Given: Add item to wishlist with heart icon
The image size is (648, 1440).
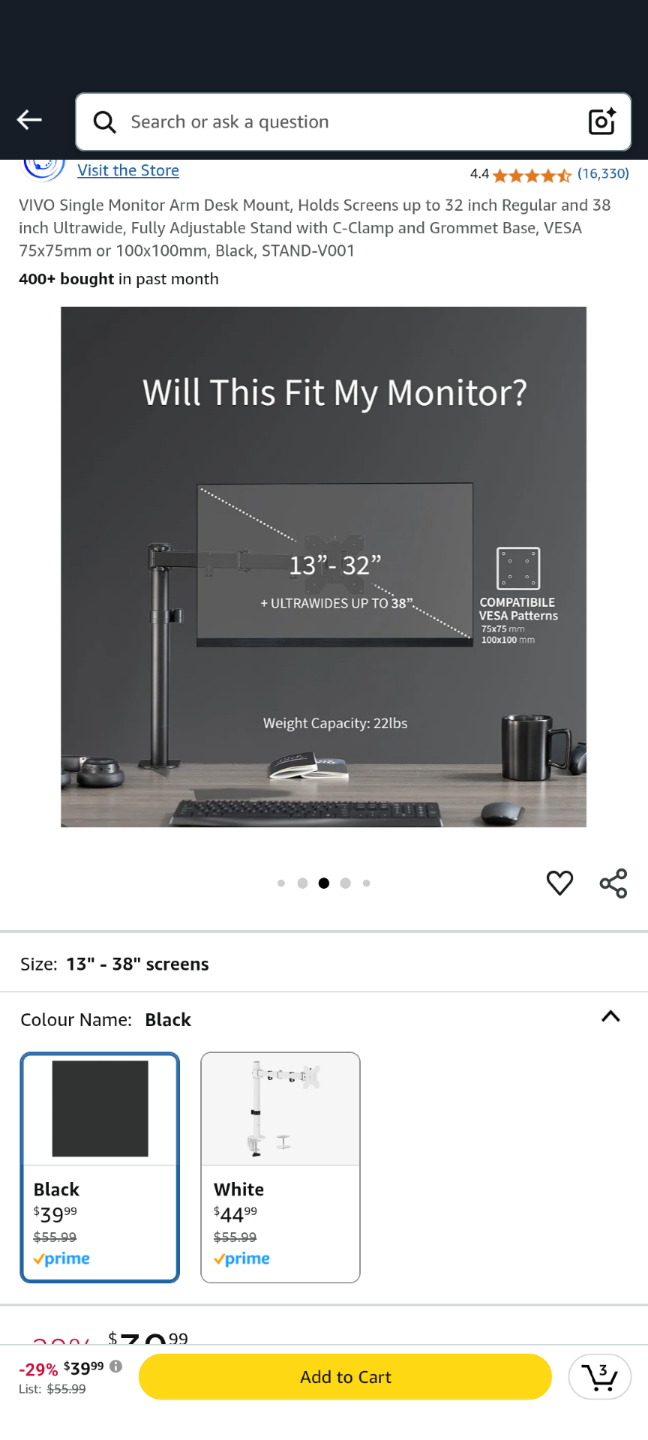Looking at the screenshot, I should tap(560, 883).
